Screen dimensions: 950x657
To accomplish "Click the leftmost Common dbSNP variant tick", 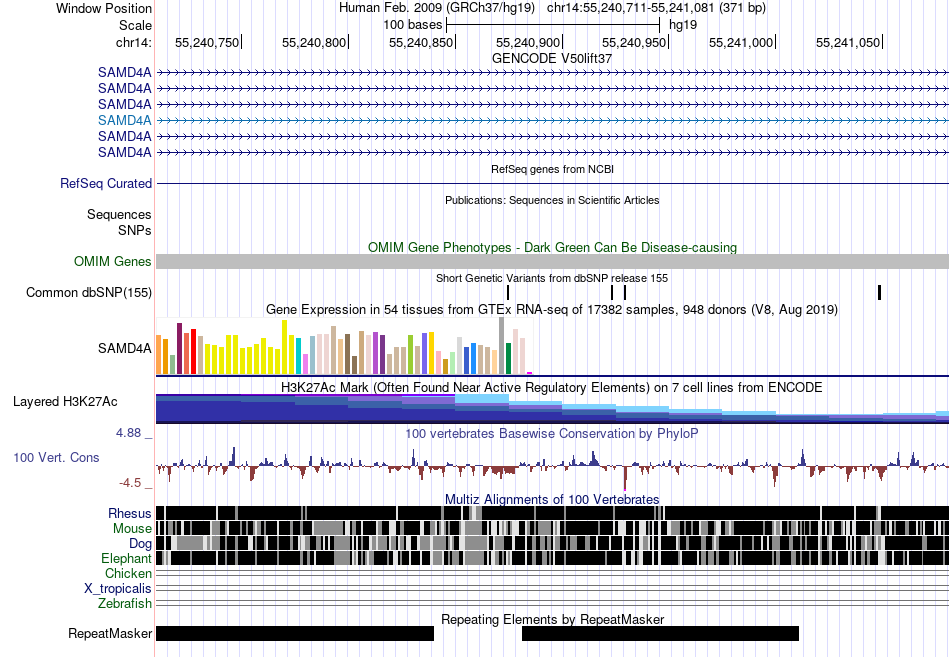I will pos(508,292).
